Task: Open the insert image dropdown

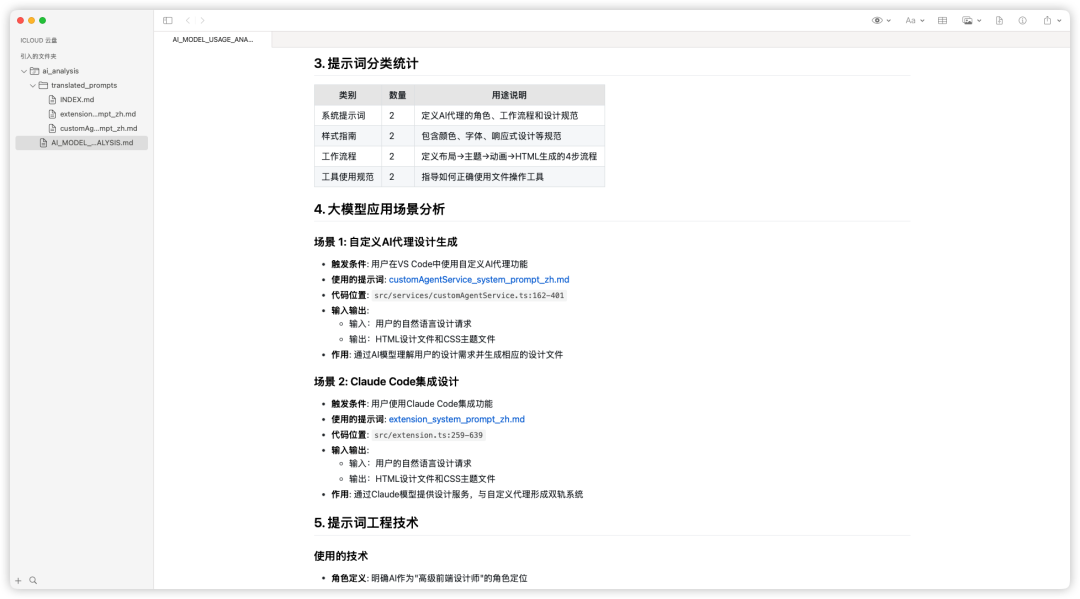Action: click(971, 20)
